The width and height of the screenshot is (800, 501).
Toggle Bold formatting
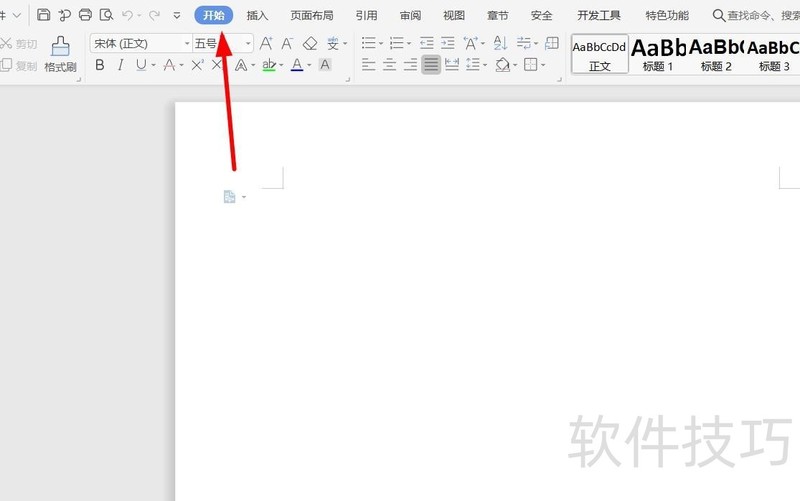coord(100,65)
